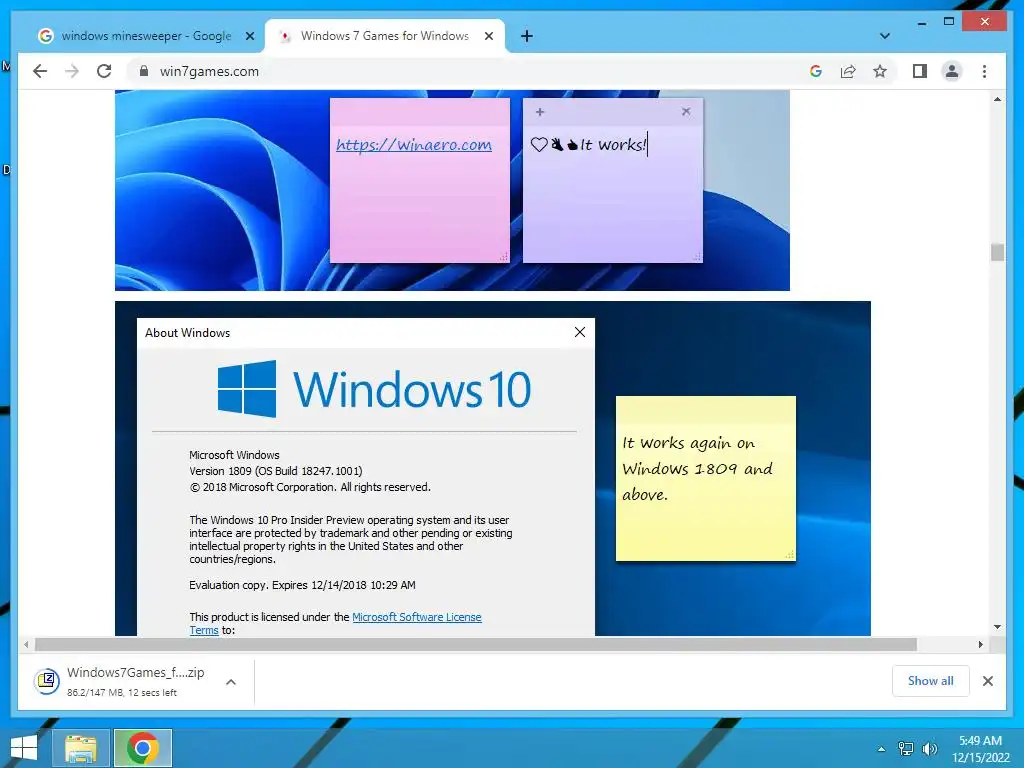Close the downloads bar
Screen dimensions: 1024x768
[987, 681]
